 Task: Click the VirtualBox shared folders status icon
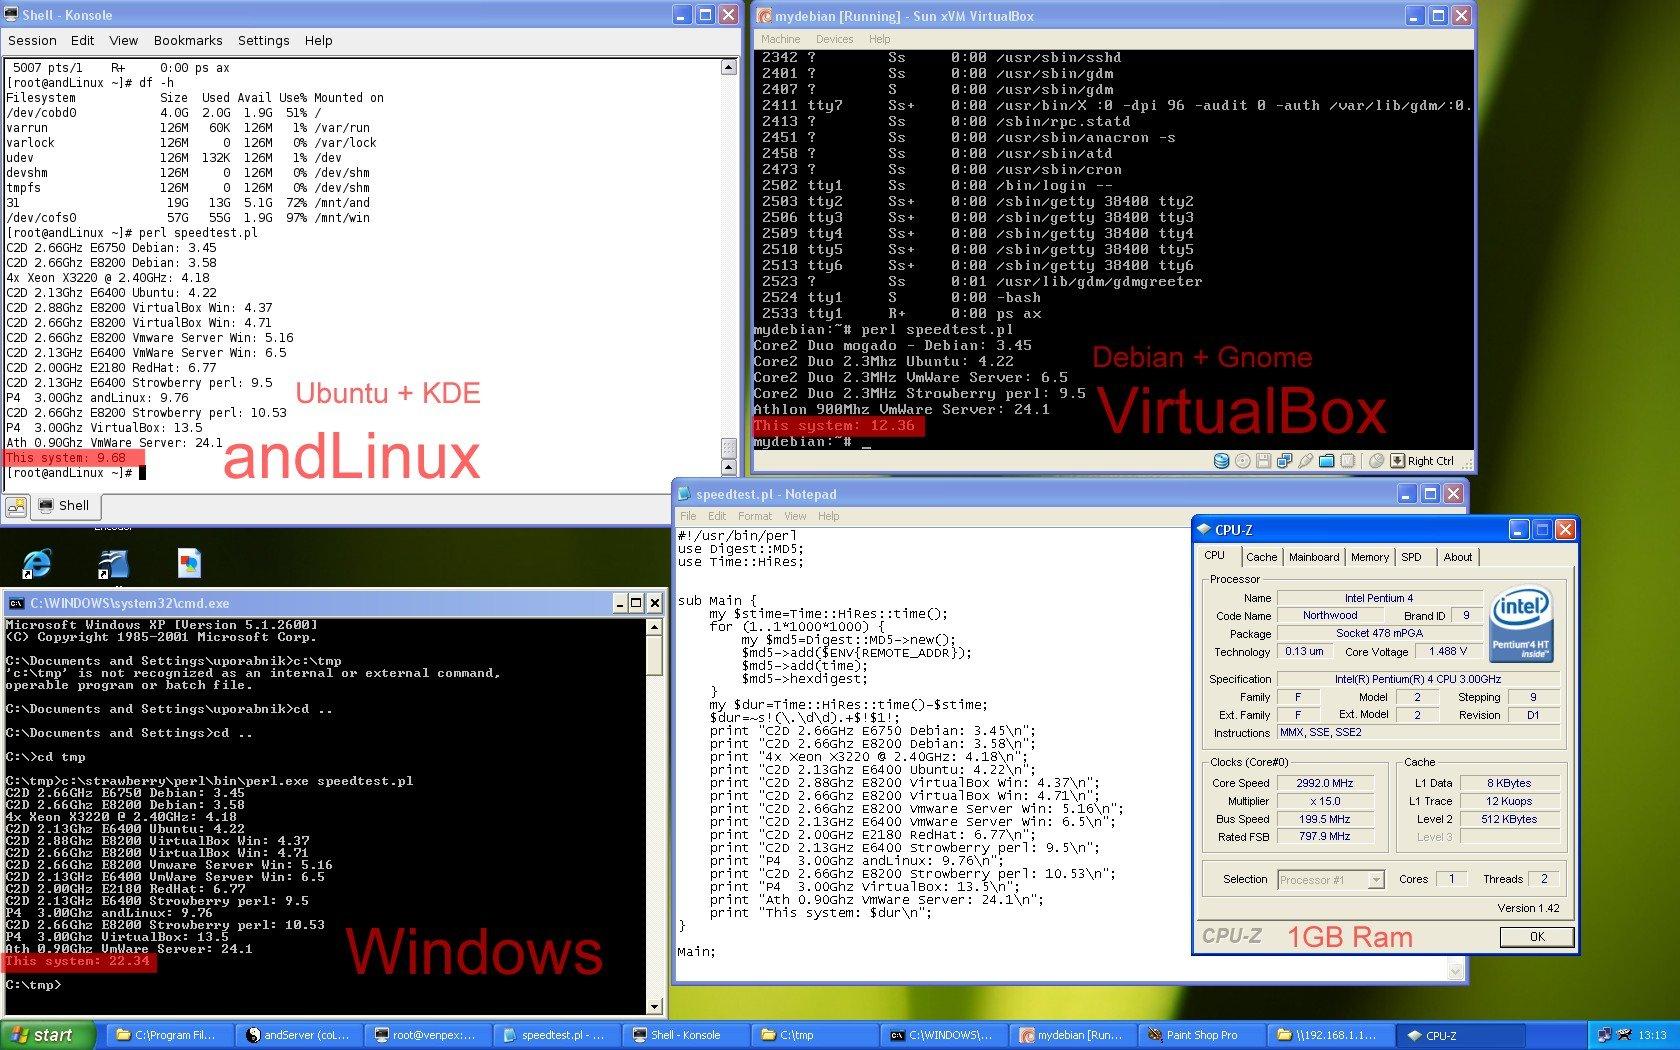pos(1326,461)
